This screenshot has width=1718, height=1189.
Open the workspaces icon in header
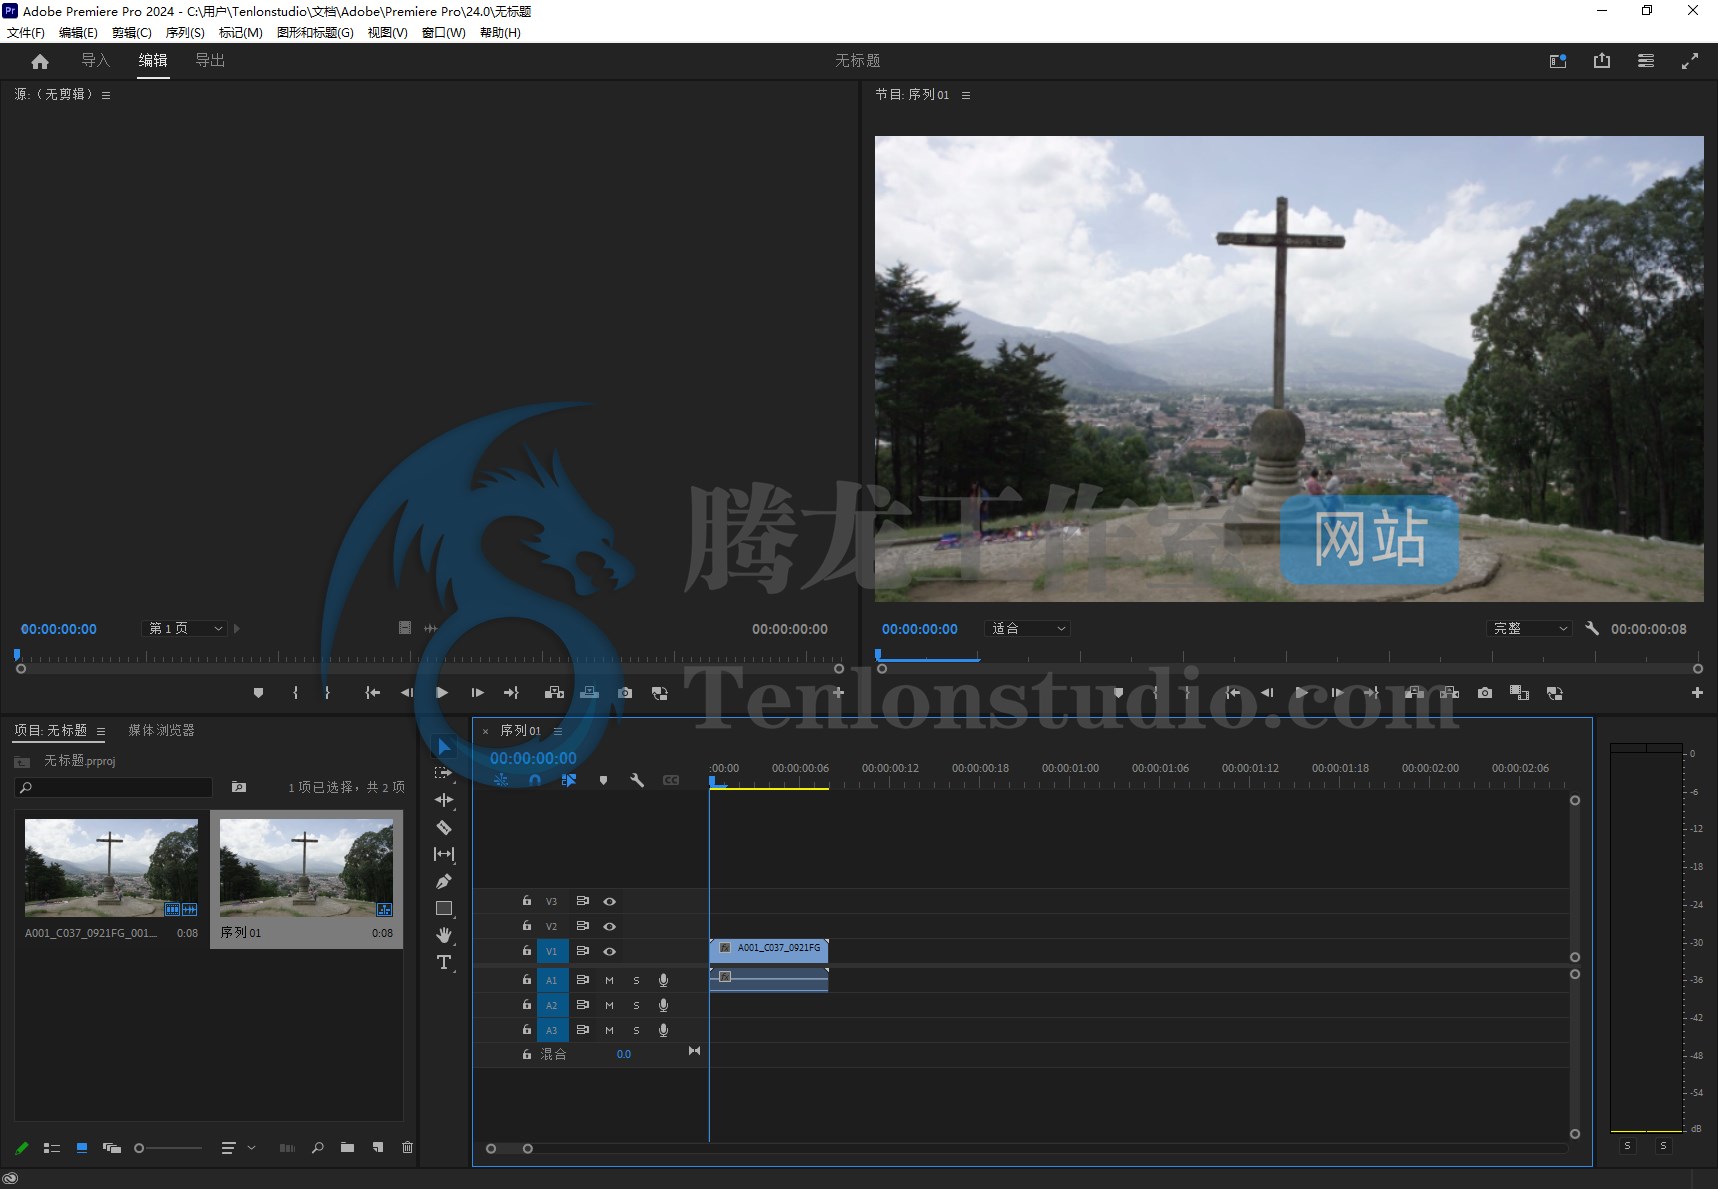click(1646, 61)
